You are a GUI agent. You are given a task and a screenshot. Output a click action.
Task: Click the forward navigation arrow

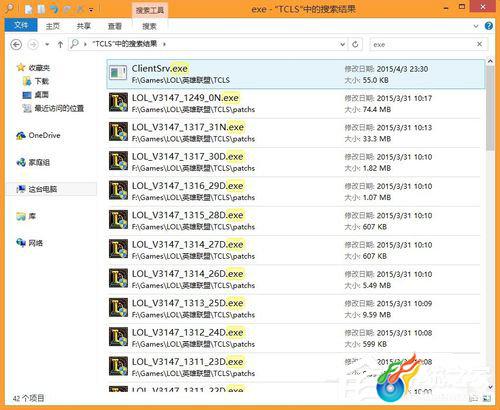[33, 44]
